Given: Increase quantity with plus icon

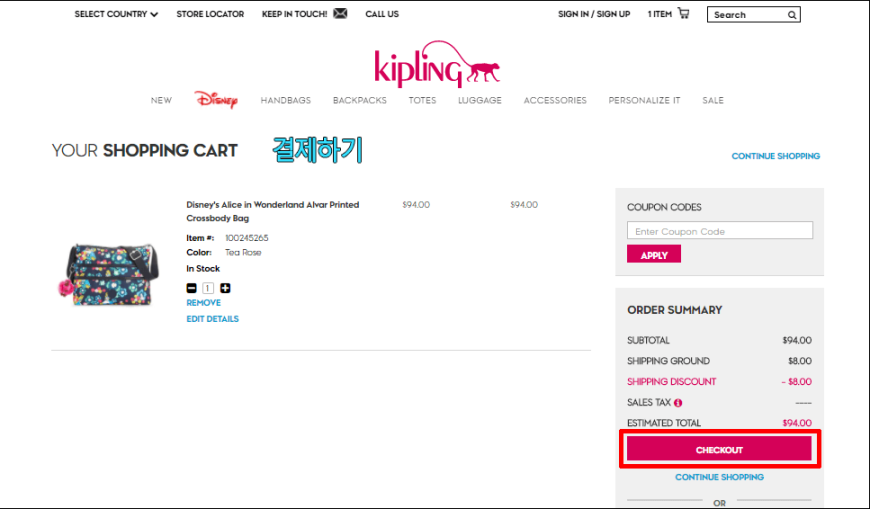Looking at the screenshot, I should pos(225,288).
